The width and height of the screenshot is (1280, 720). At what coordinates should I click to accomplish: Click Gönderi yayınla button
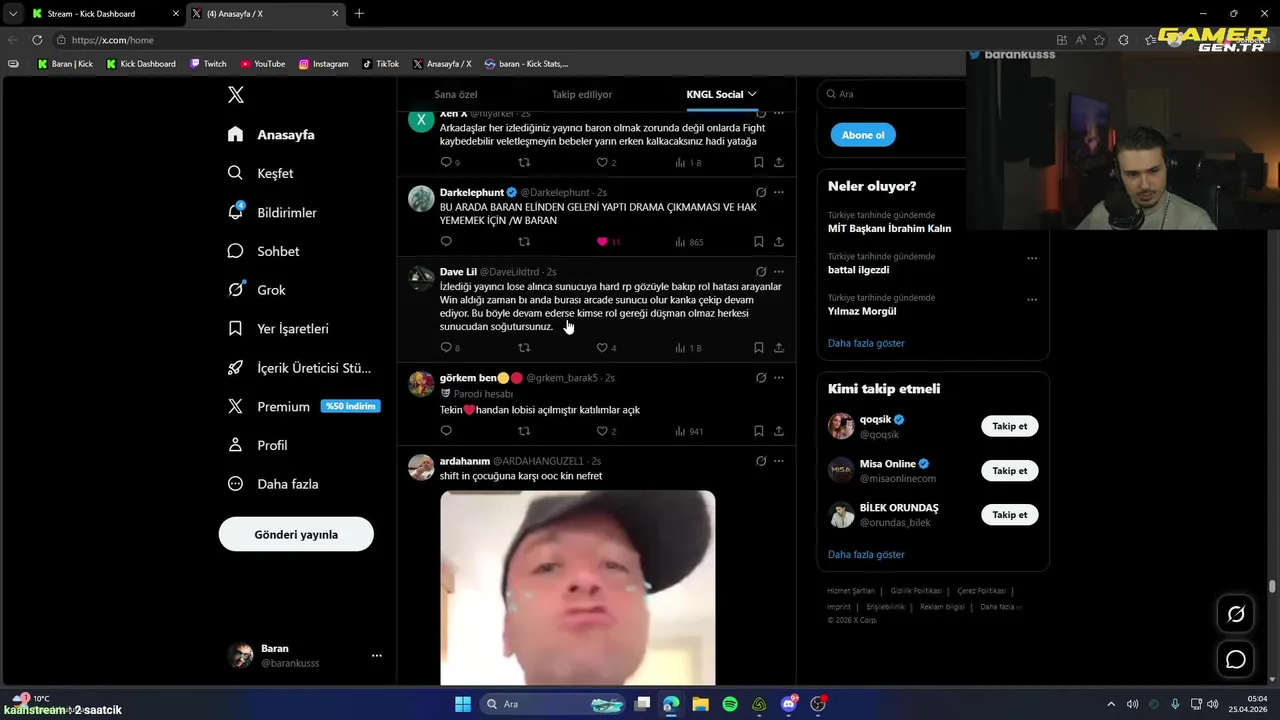tap(296, 534)
